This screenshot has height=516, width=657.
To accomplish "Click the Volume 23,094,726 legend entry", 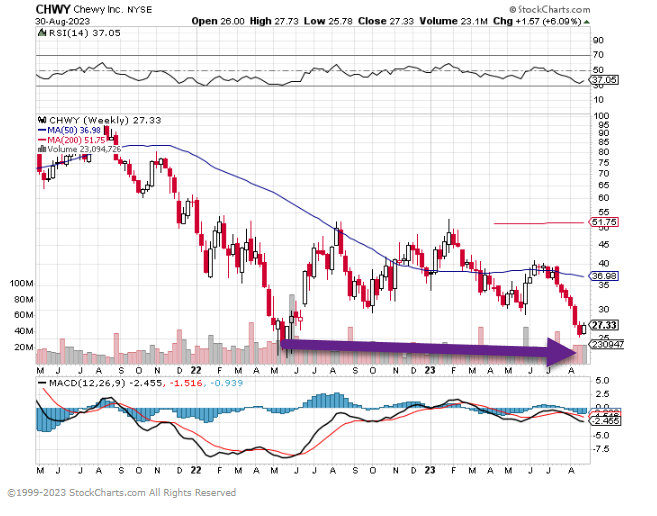I will [x=84, y=149].
